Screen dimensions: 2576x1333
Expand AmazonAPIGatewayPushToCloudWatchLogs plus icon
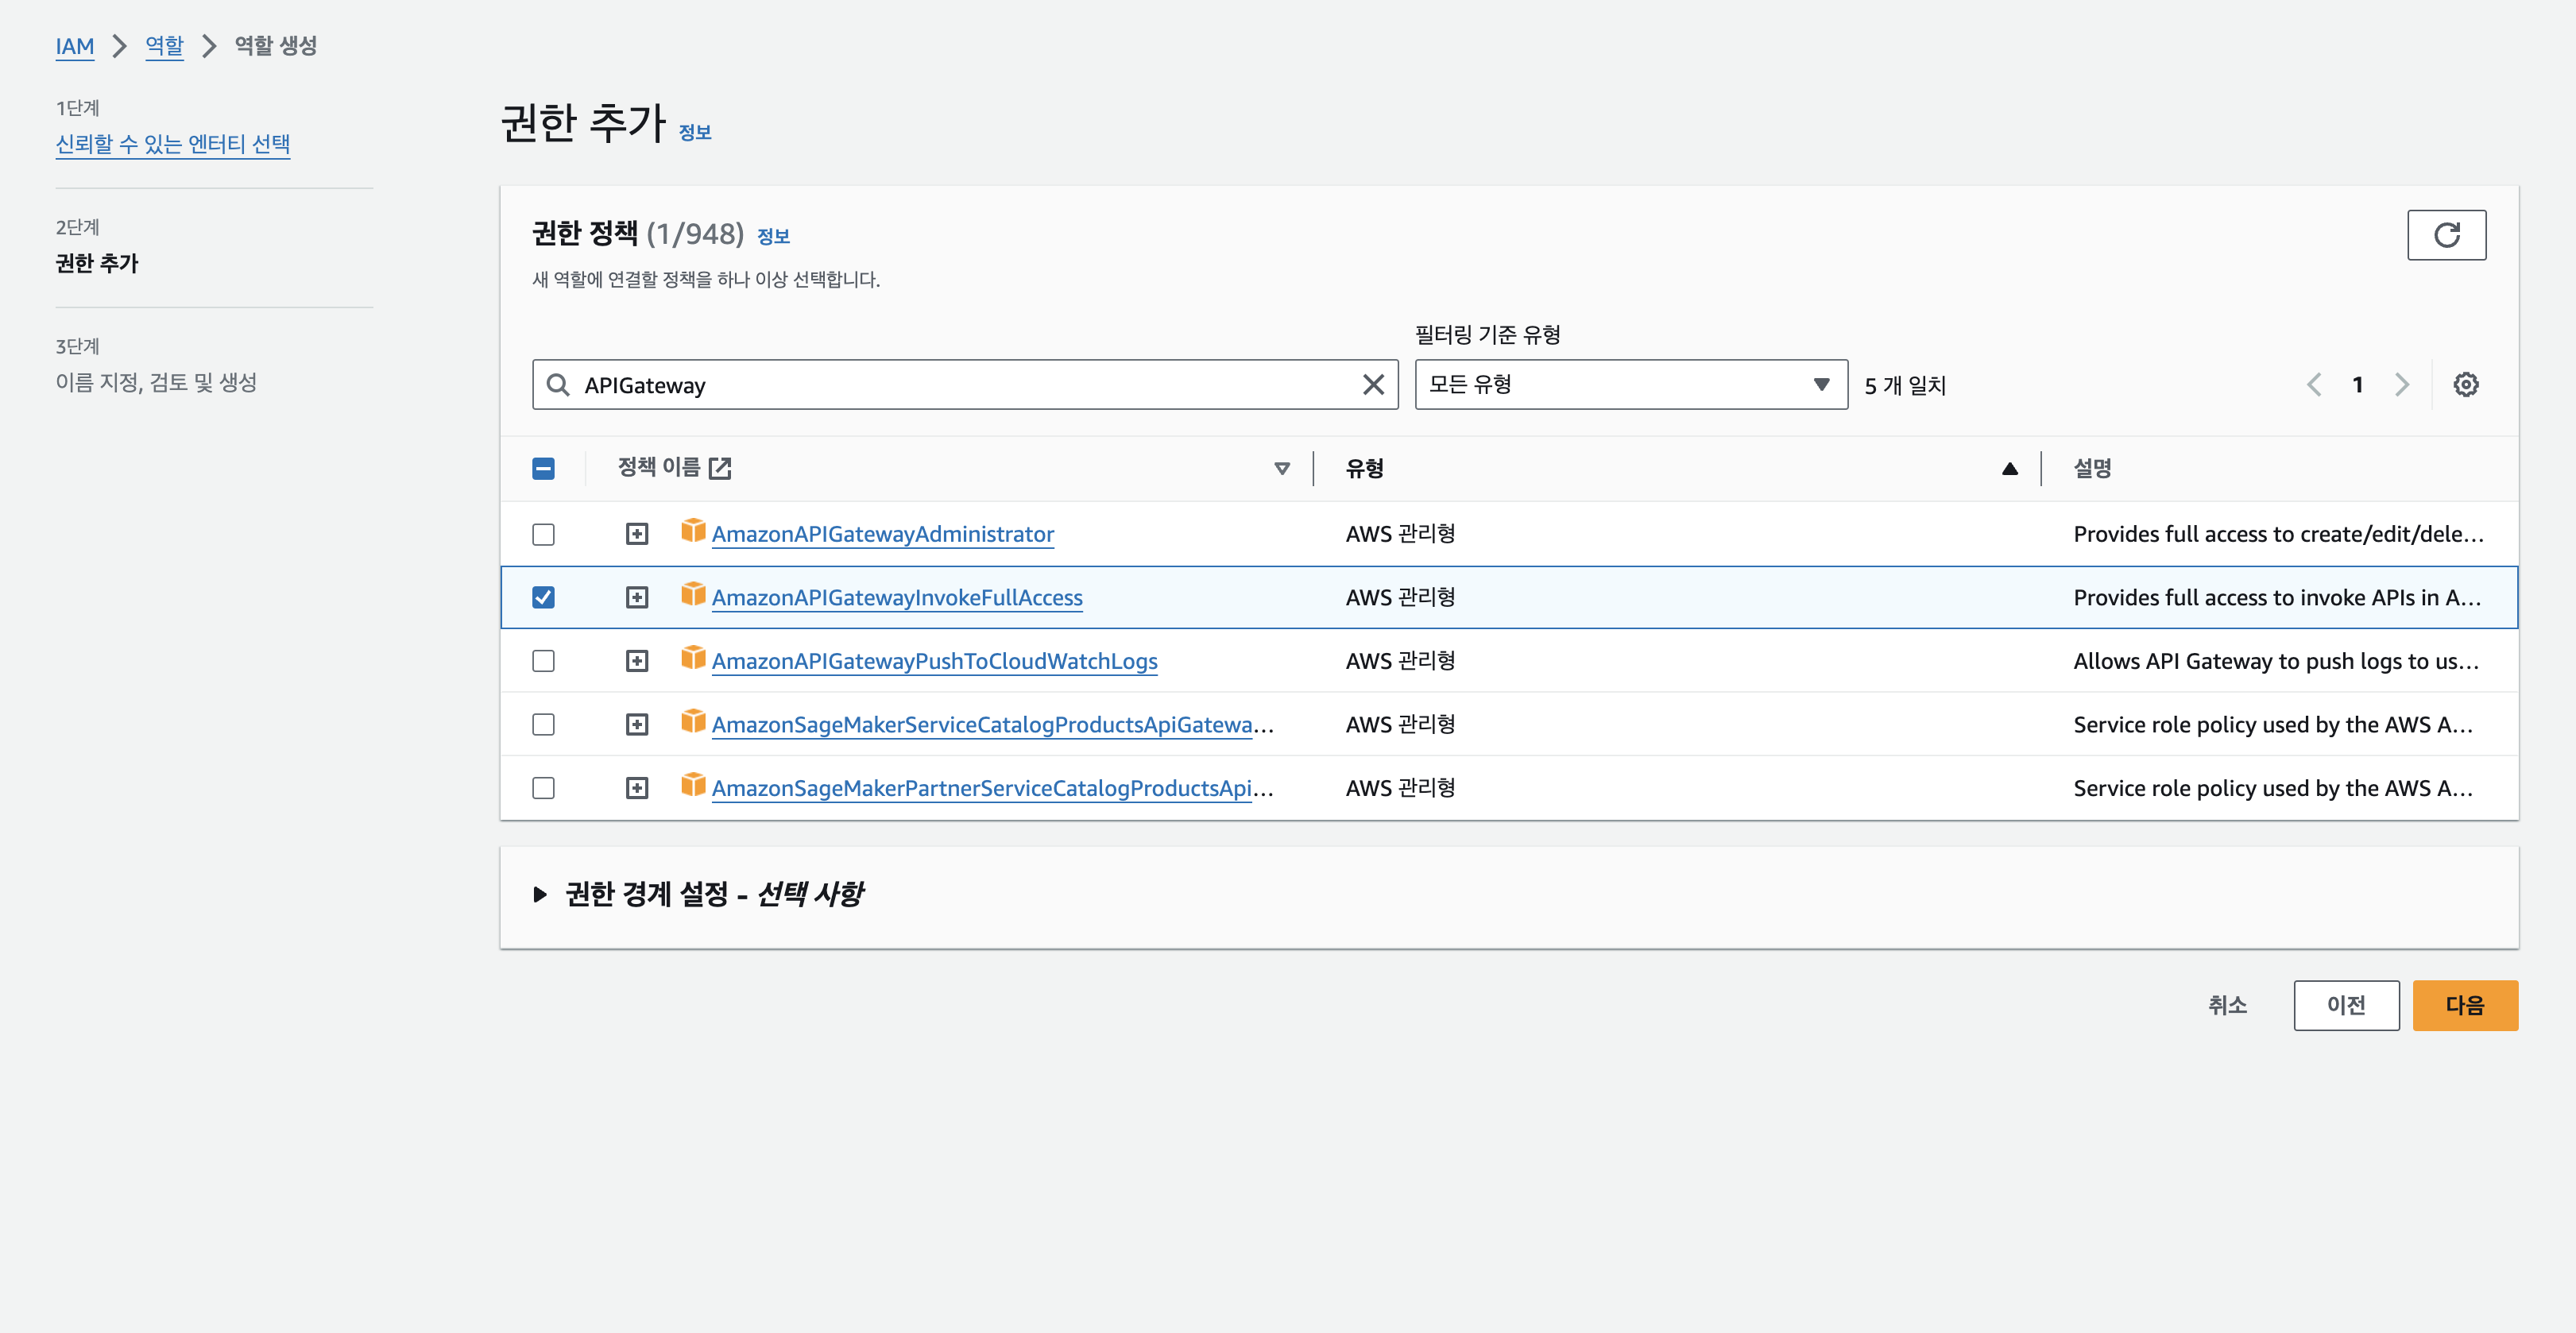(636, 661)
